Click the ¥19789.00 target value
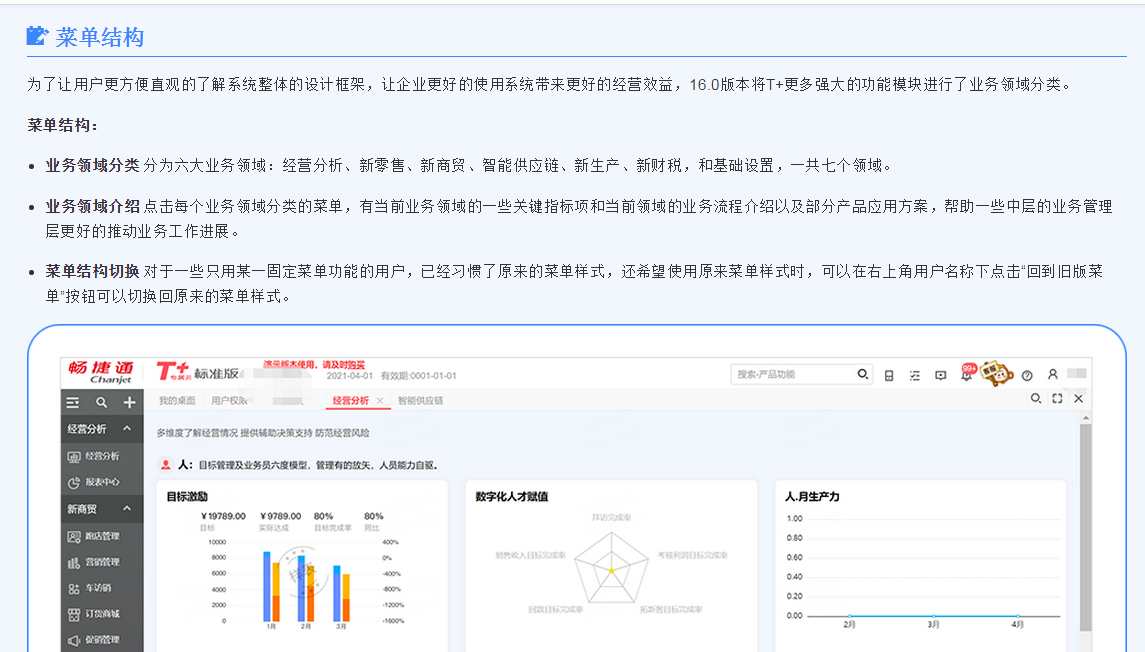The width and height of the screenshot is (1145, 652). 223,516
